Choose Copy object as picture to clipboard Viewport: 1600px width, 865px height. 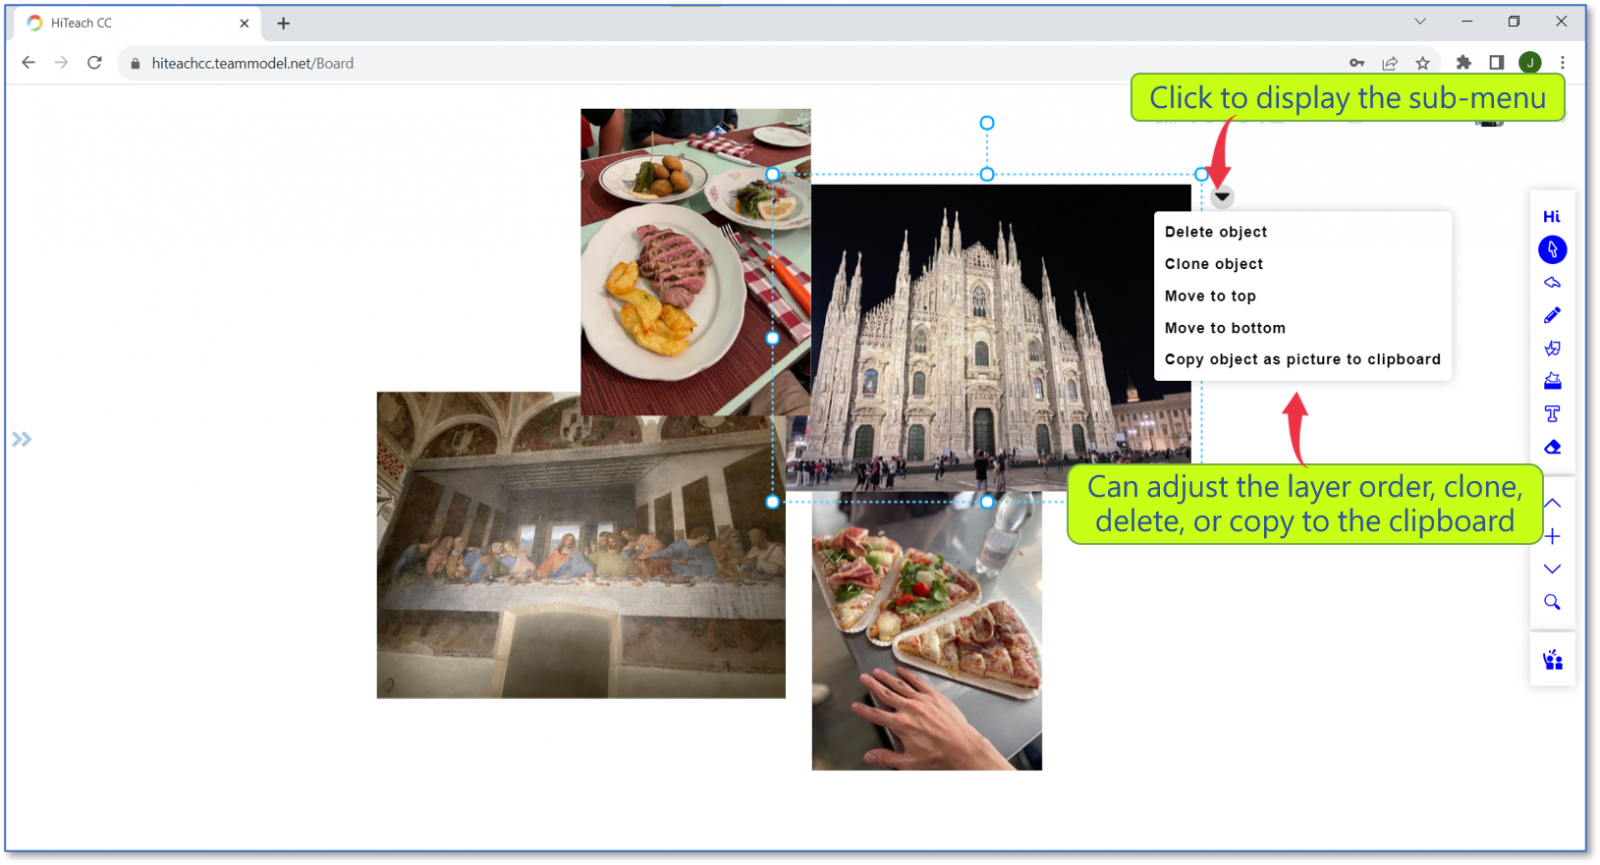tap(1302, 359)
